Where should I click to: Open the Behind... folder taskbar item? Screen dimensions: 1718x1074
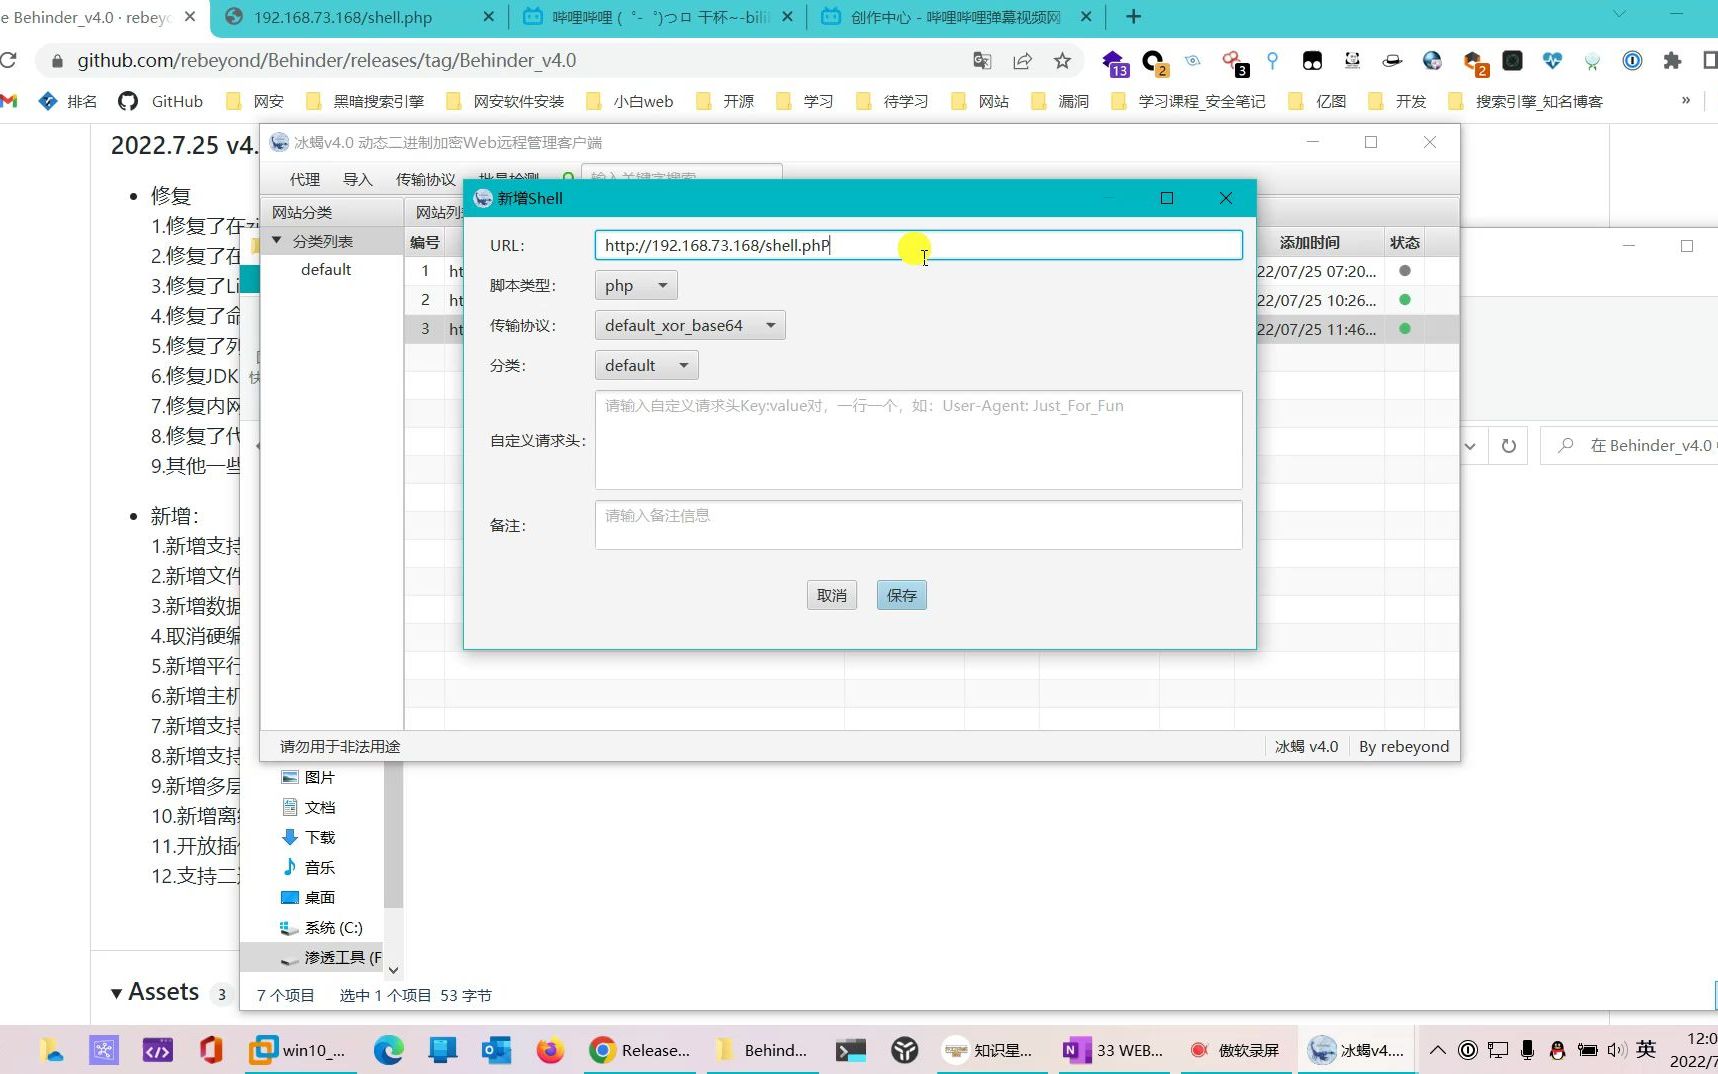762,1050
